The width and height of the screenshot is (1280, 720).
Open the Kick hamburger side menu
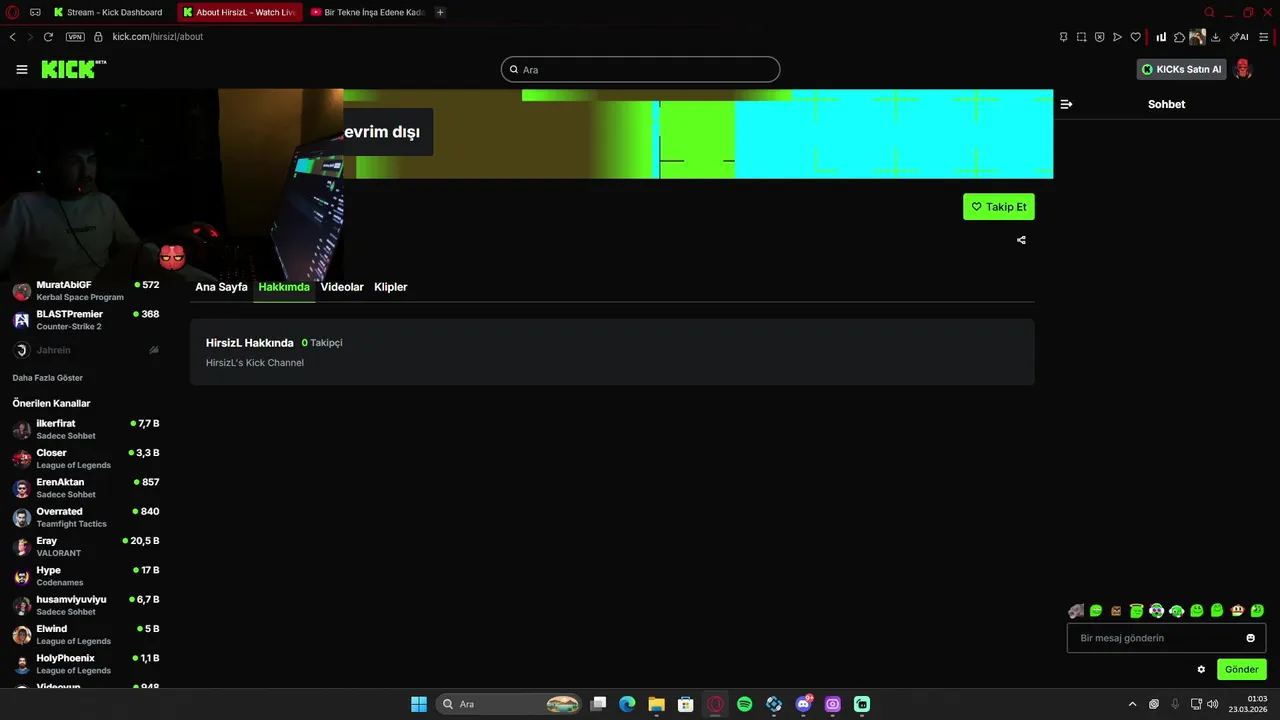pyautogui.click(x=22, y=69)
